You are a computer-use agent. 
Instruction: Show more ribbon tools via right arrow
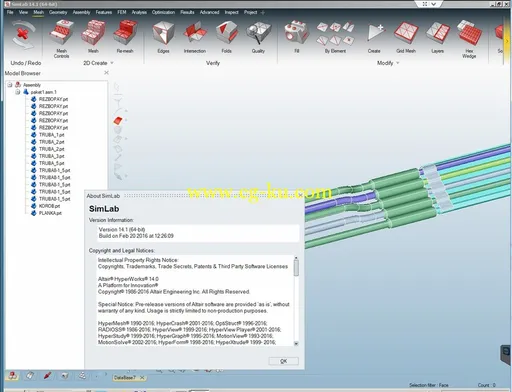pos(507,41)
